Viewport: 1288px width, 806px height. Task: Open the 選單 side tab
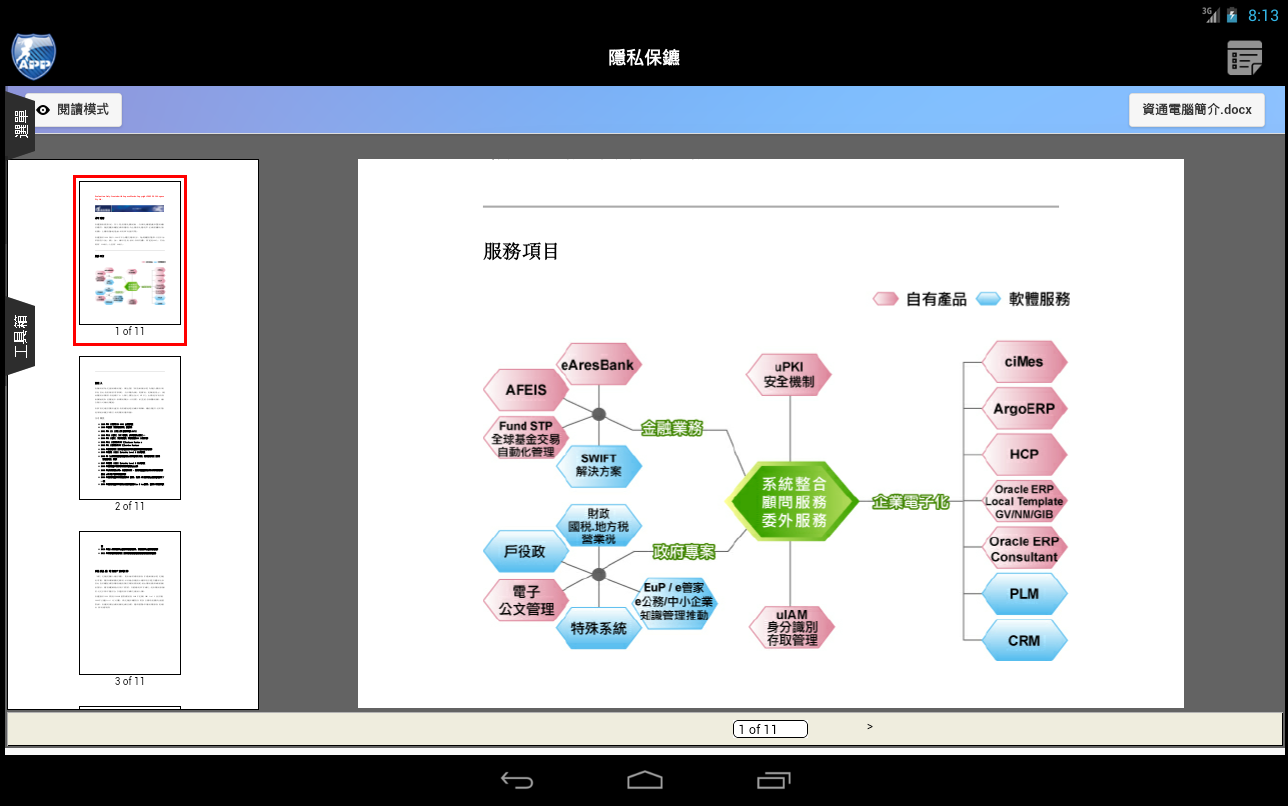point(20,124)
